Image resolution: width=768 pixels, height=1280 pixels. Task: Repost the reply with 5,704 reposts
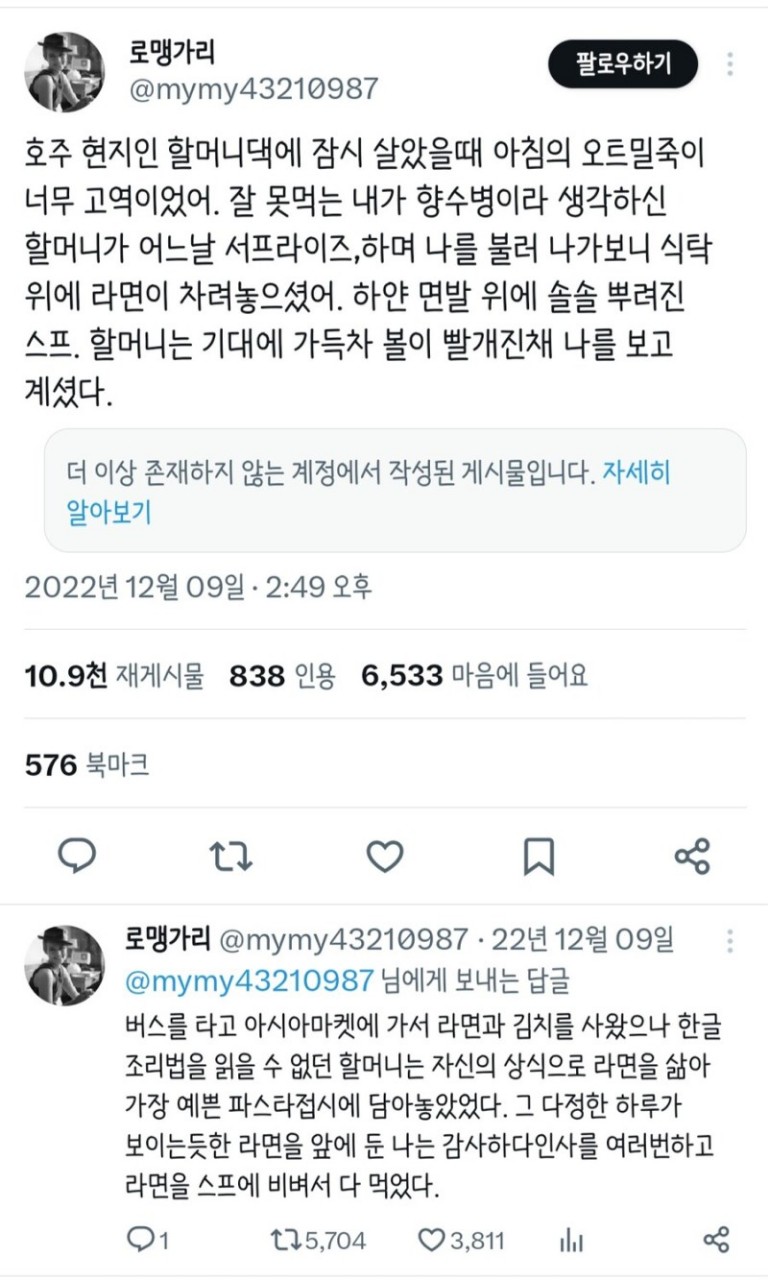click(284, 1240)
